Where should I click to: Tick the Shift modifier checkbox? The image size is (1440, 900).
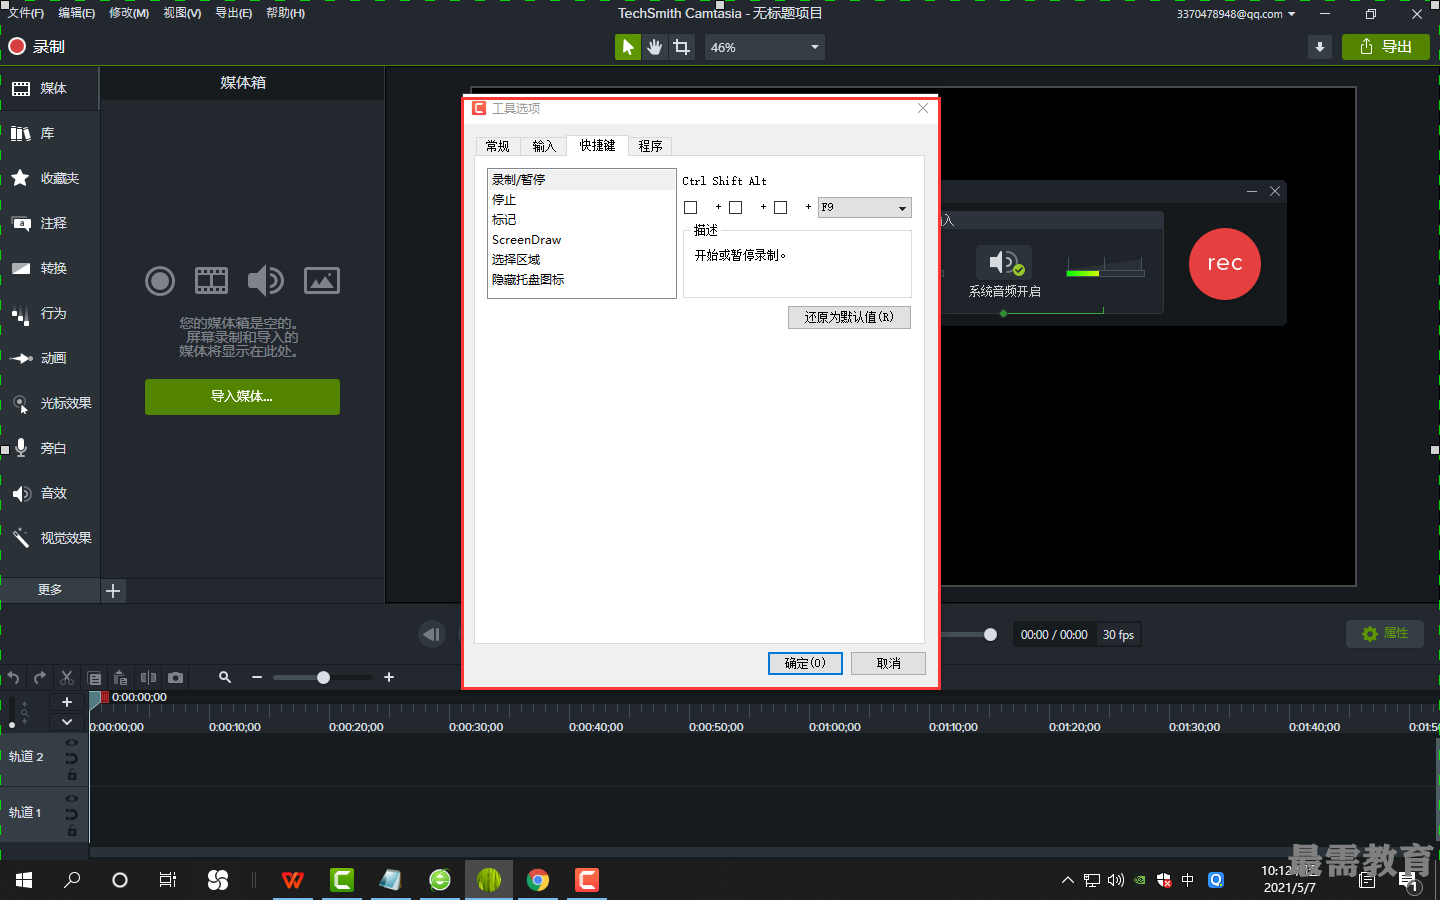[735, 208]
